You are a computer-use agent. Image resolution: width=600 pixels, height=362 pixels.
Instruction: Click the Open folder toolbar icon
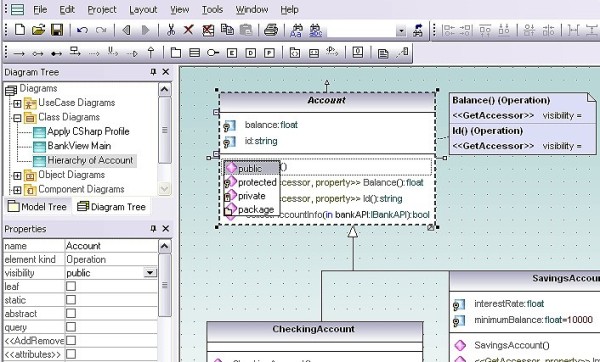[x=38, y=30]
